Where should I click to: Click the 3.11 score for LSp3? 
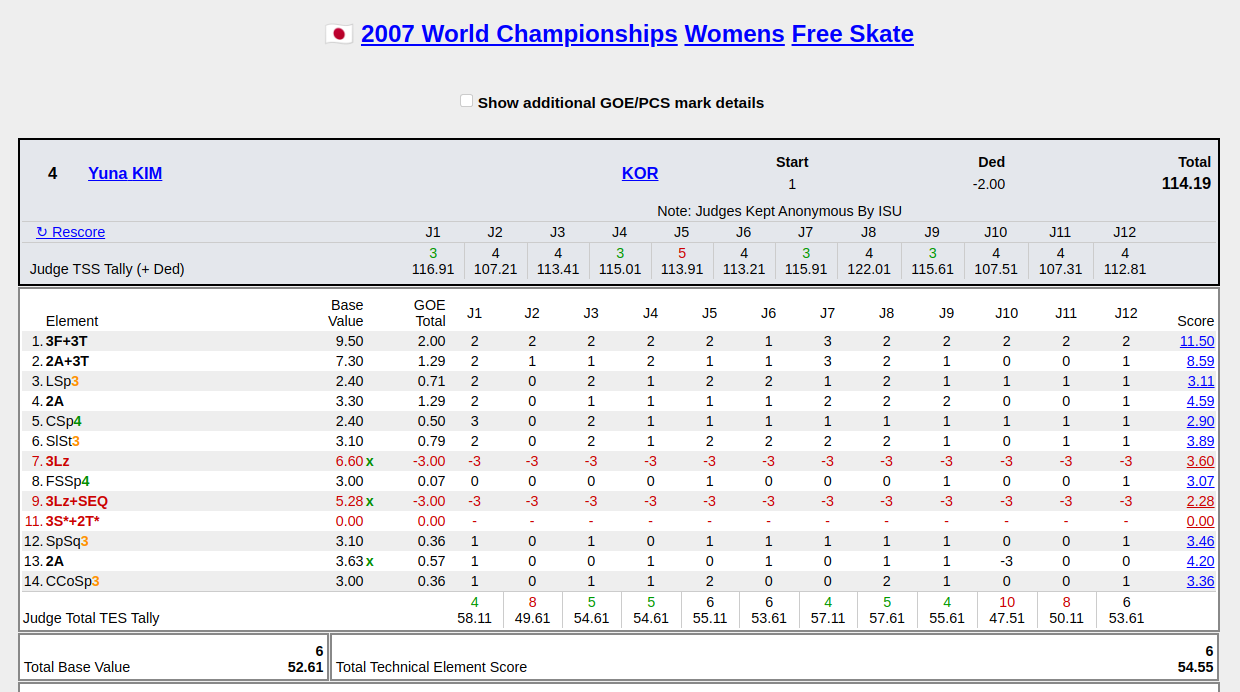(1200, 381)
